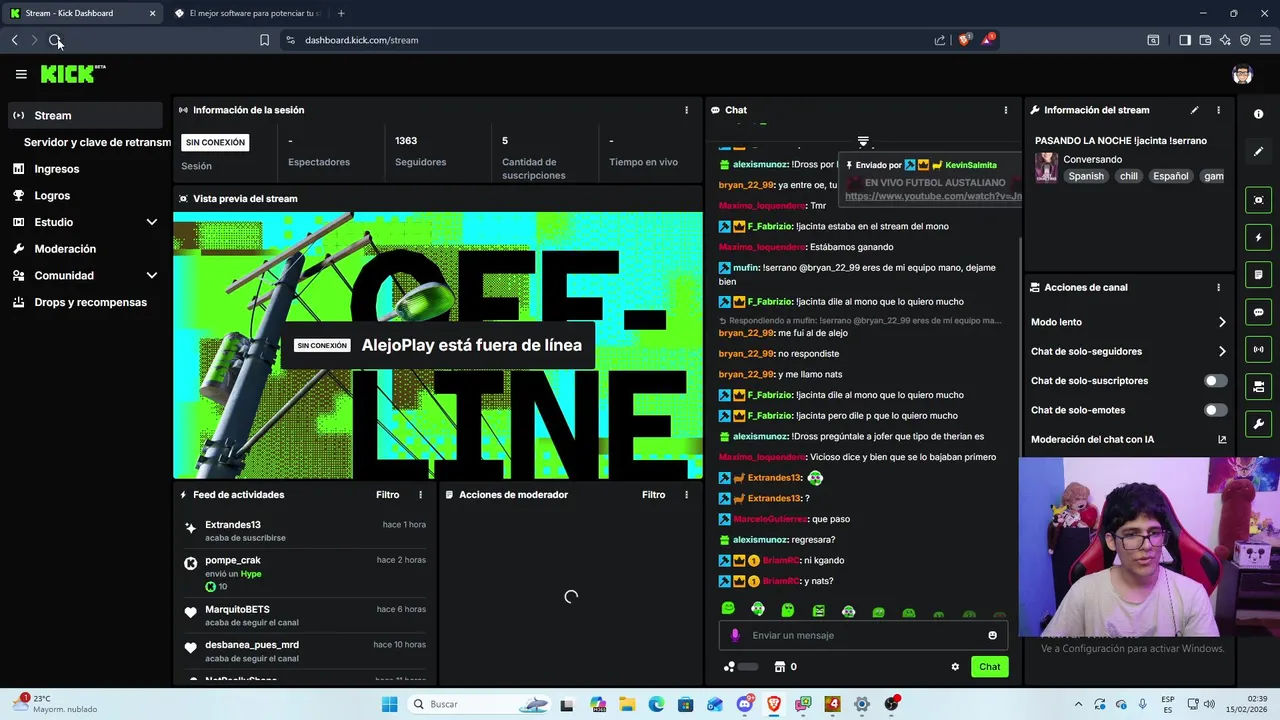1280x720 pixels.
Task: Enable Chat de solo-suscriptores toggle
Action: click(1215, 381)
